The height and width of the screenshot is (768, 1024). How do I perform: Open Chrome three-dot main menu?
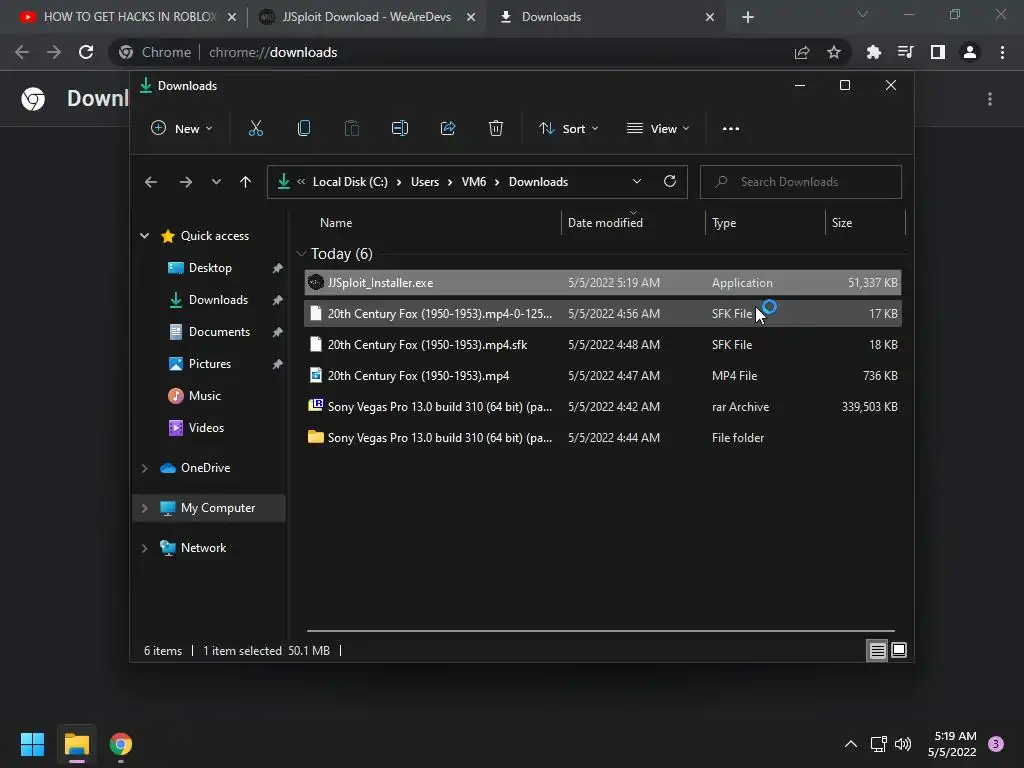click(x=1002, y=52)
